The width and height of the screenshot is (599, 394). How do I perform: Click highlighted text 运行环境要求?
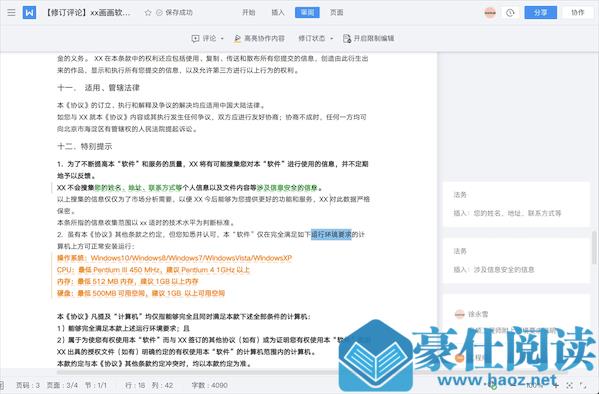pos(331,234)
